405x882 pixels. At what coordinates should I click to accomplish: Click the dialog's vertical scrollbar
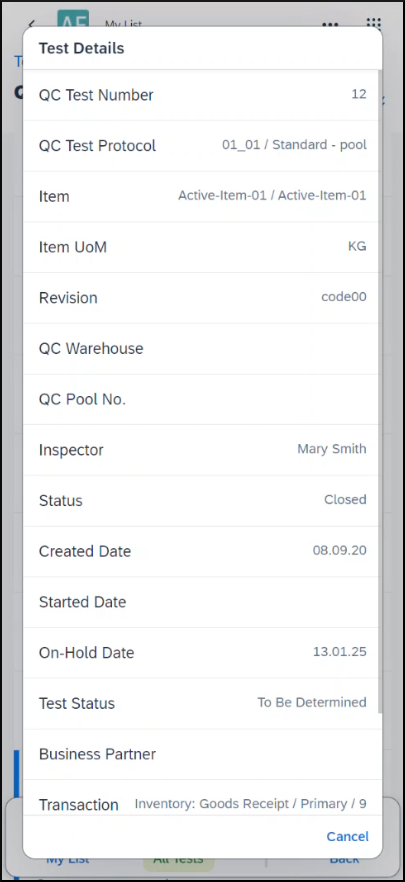380,392
